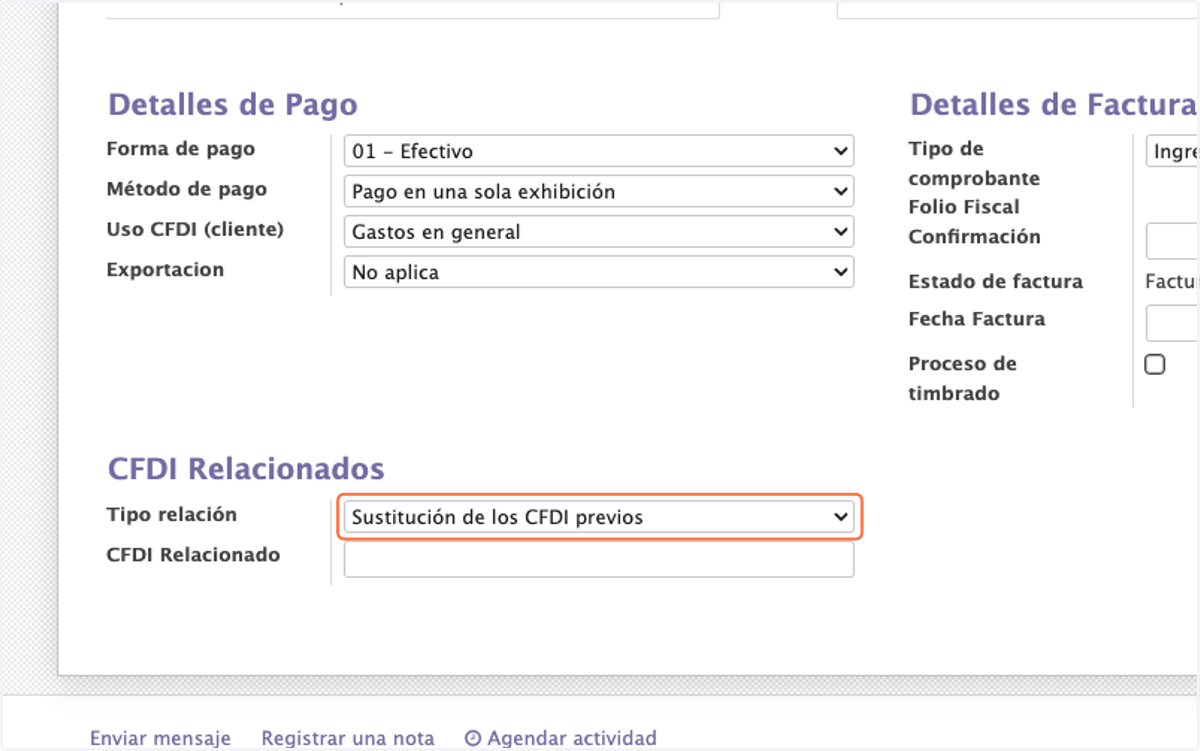
Task: Click the Exportacion label
Action: point(165,270)
